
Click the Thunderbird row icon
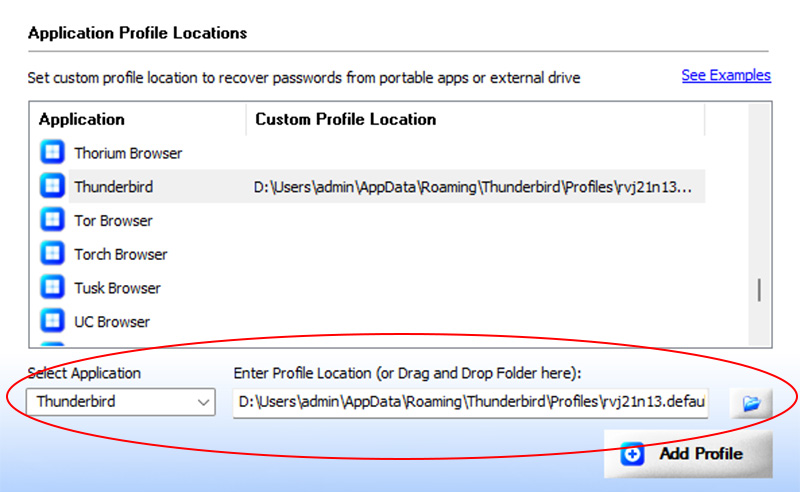pos(51,187)
